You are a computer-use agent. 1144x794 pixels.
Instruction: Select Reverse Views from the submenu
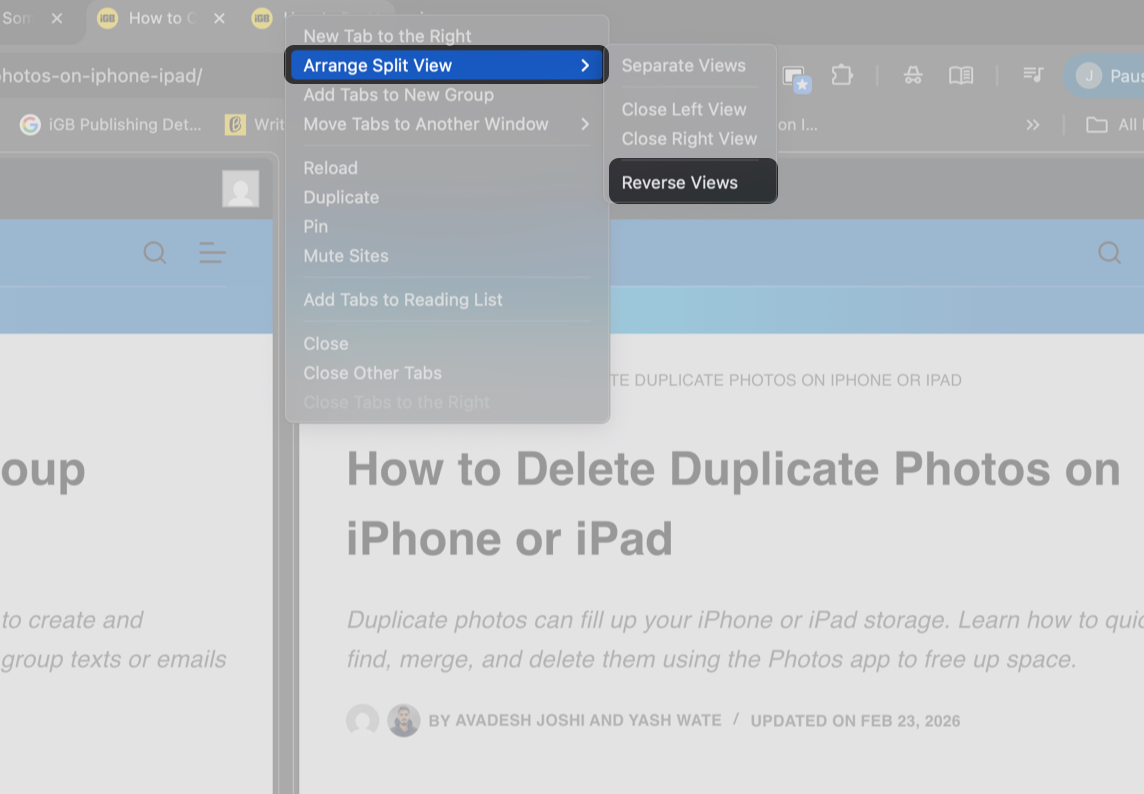[680, 181]
